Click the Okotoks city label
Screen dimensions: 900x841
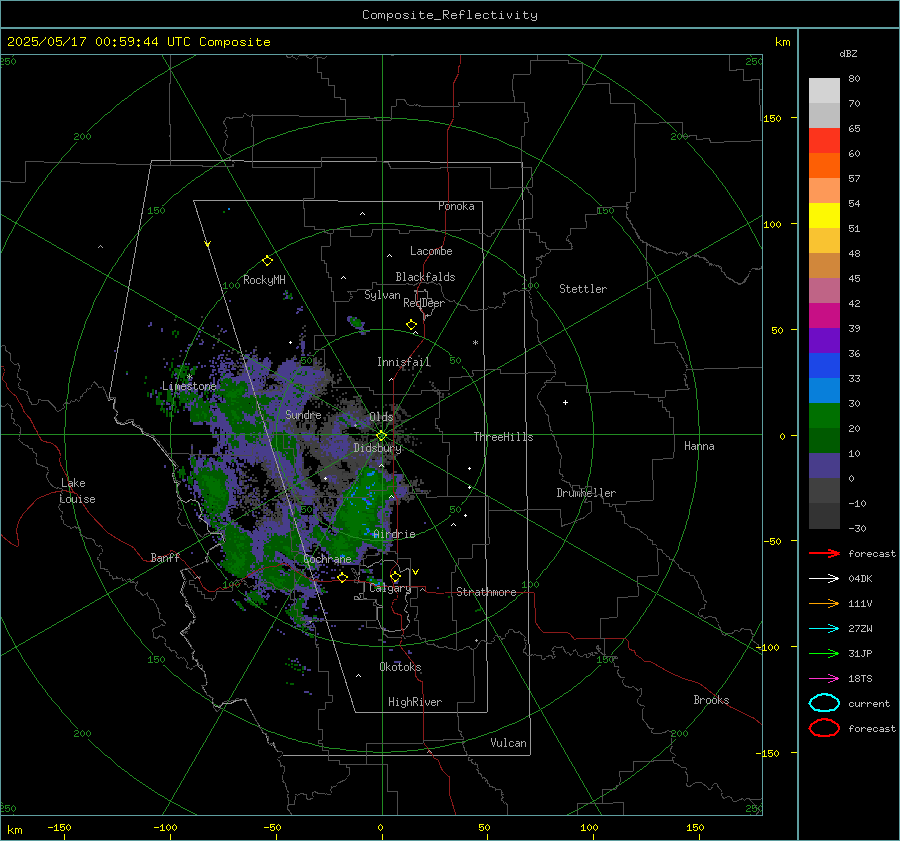(400, 667)
